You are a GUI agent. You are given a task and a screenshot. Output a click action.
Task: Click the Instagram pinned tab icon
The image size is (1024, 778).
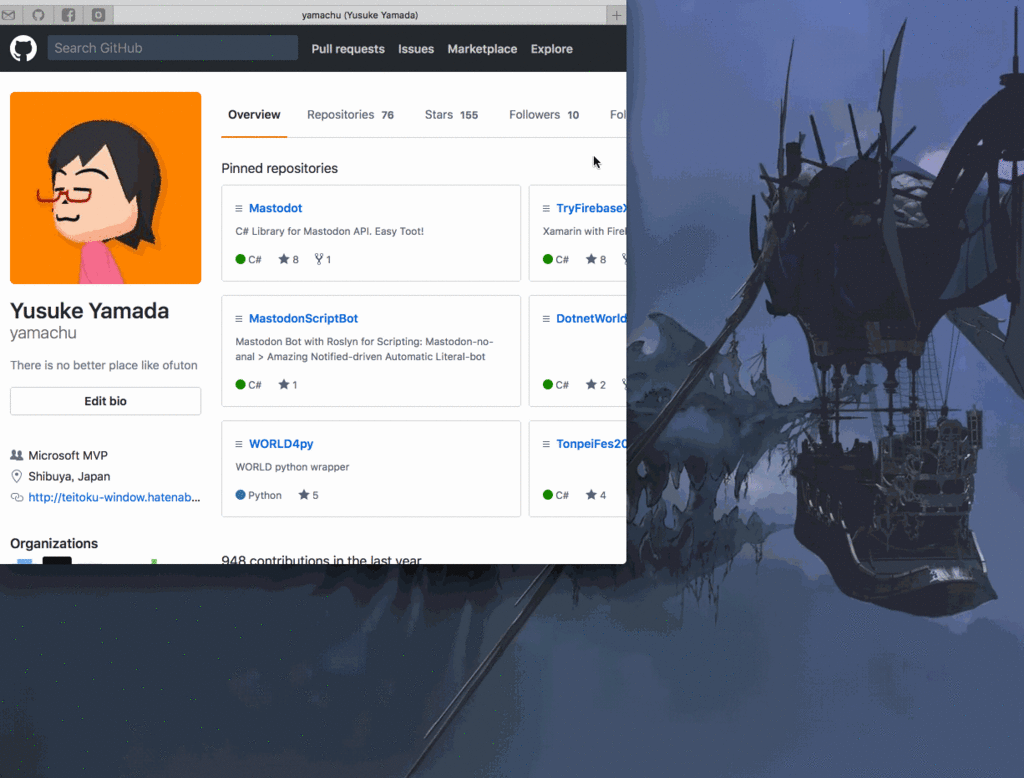click(98, 14)
